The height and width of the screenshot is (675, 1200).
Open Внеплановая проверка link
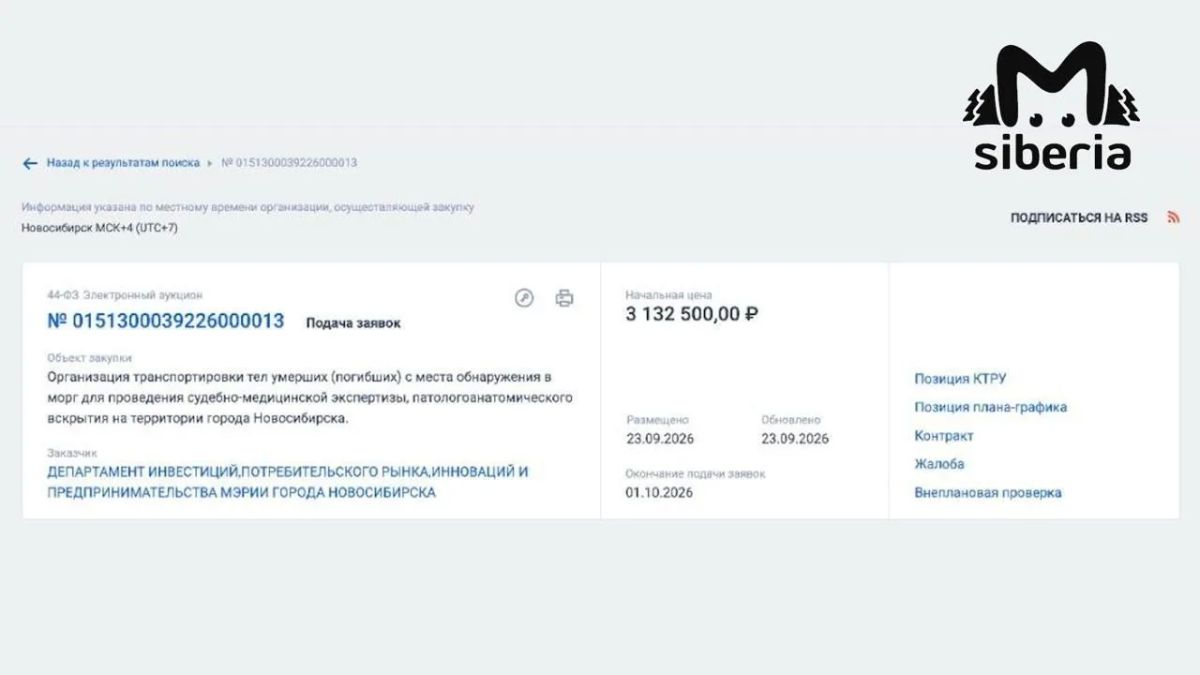(987, 493)
